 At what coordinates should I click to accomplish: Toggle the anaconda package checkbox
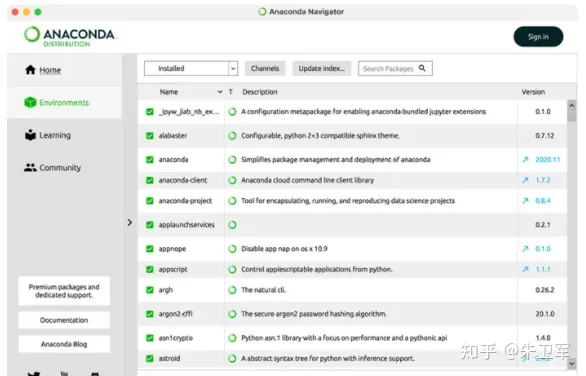(x=150, y=160)
